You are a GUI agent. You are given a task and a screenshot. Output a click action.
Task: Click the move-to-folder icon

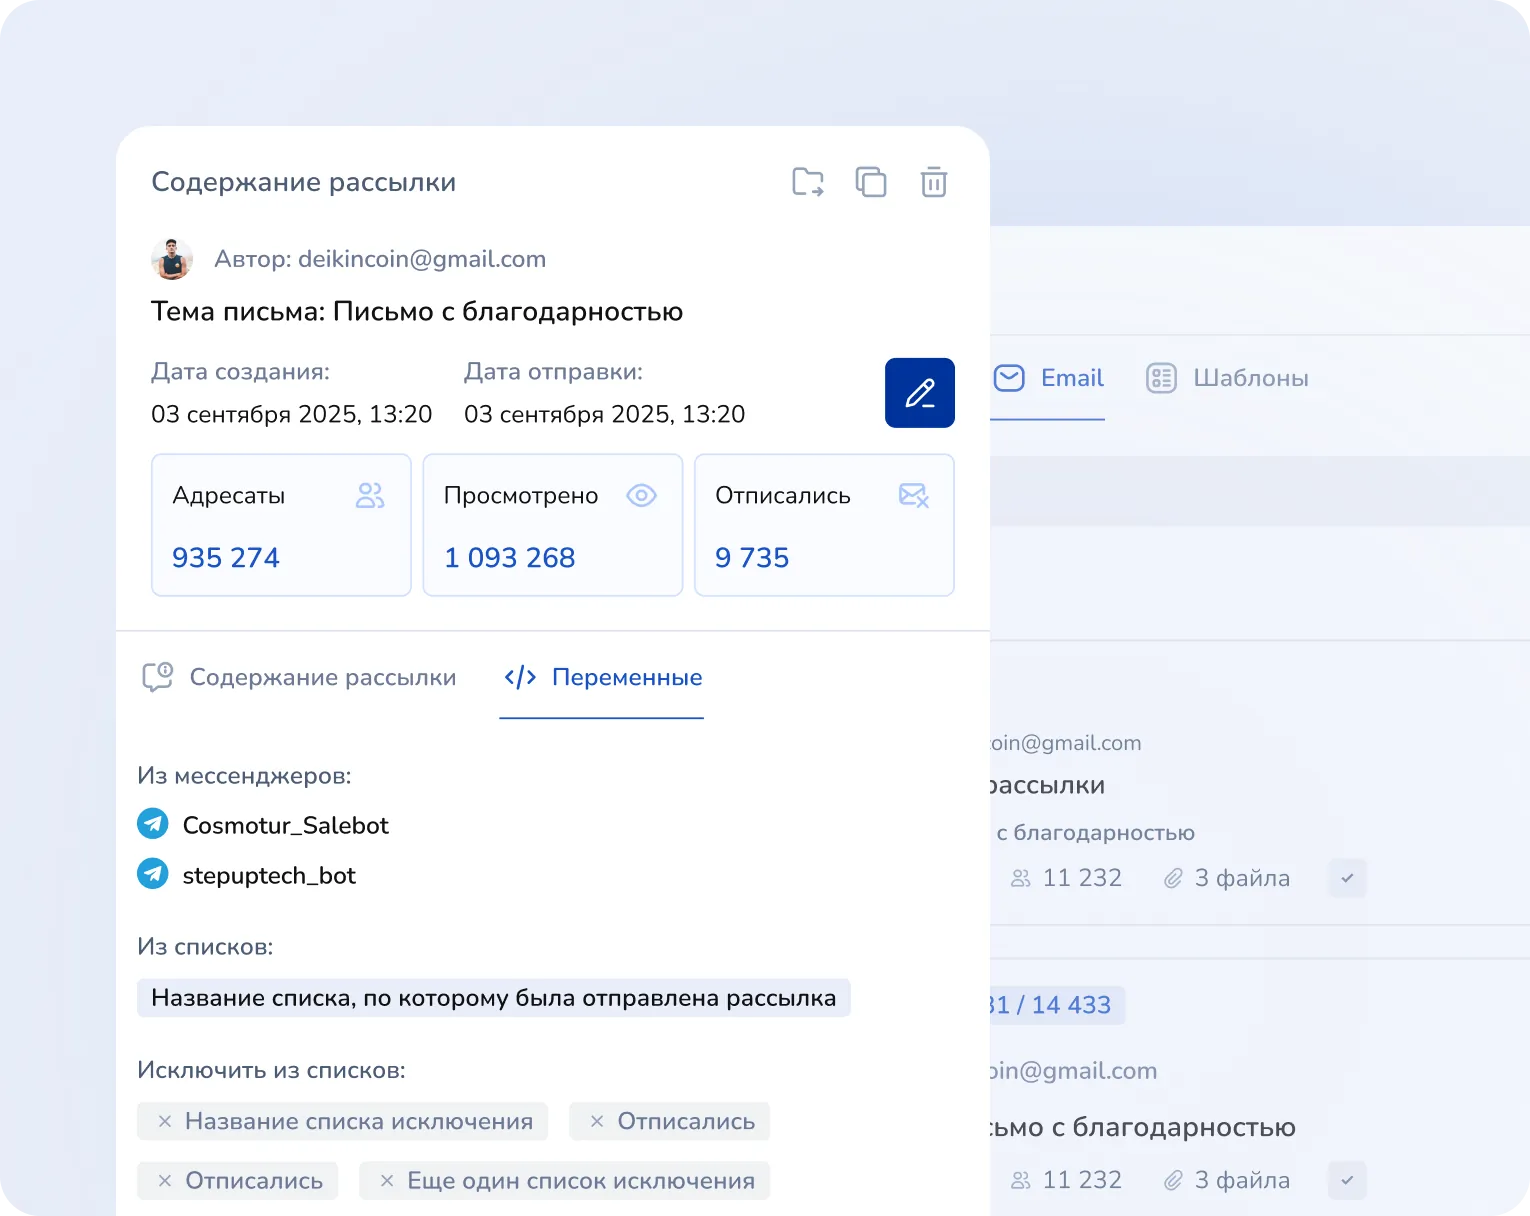click(807, 181)
